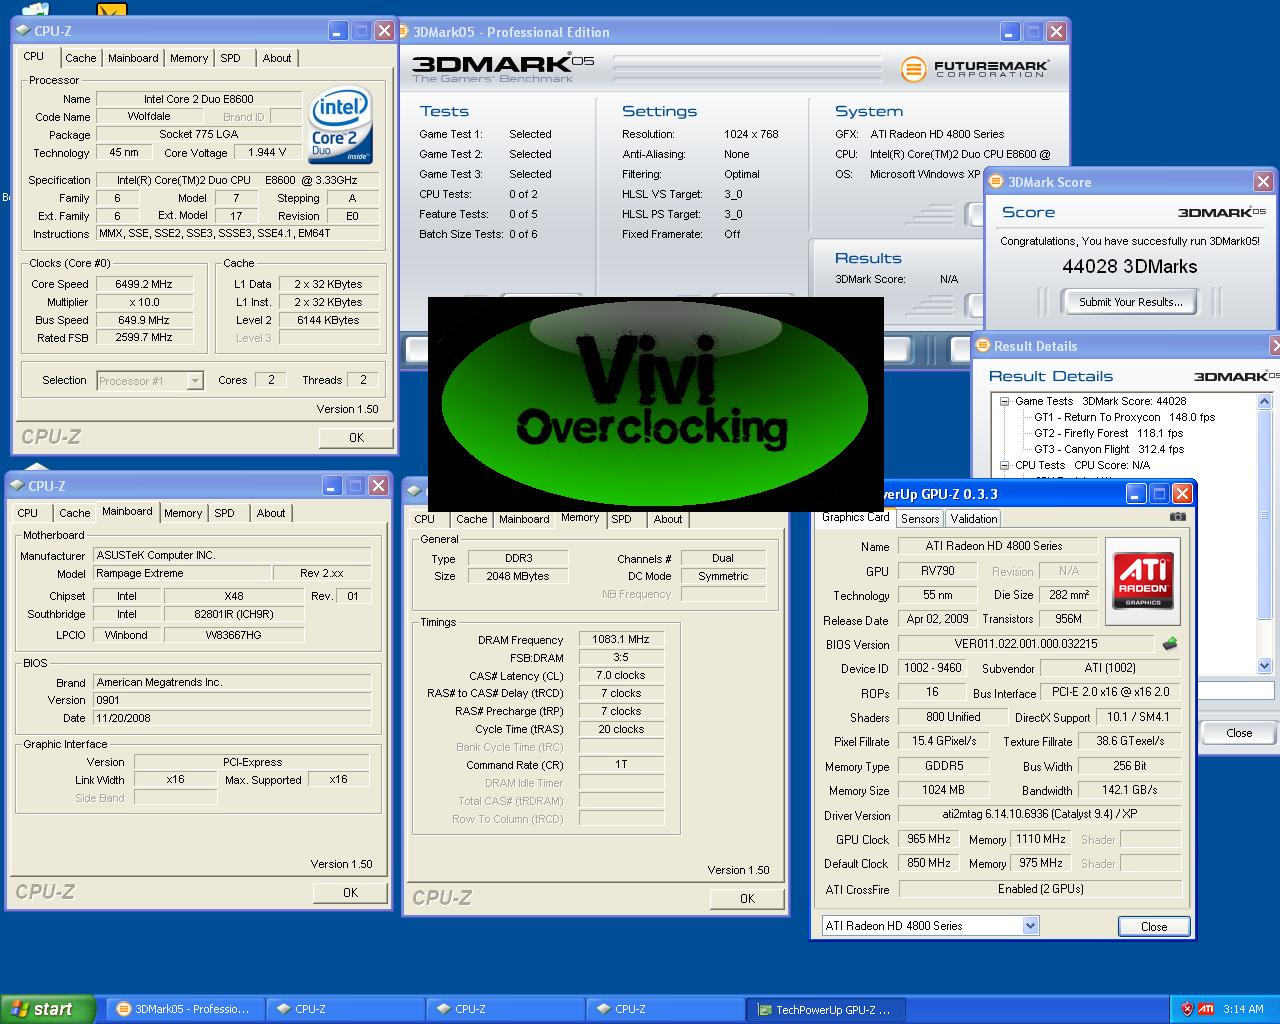The image size is (1280, 1024).
Task: Open SPD tab in the CPU-Z CPU window
Action: click(x=231, y=58)
